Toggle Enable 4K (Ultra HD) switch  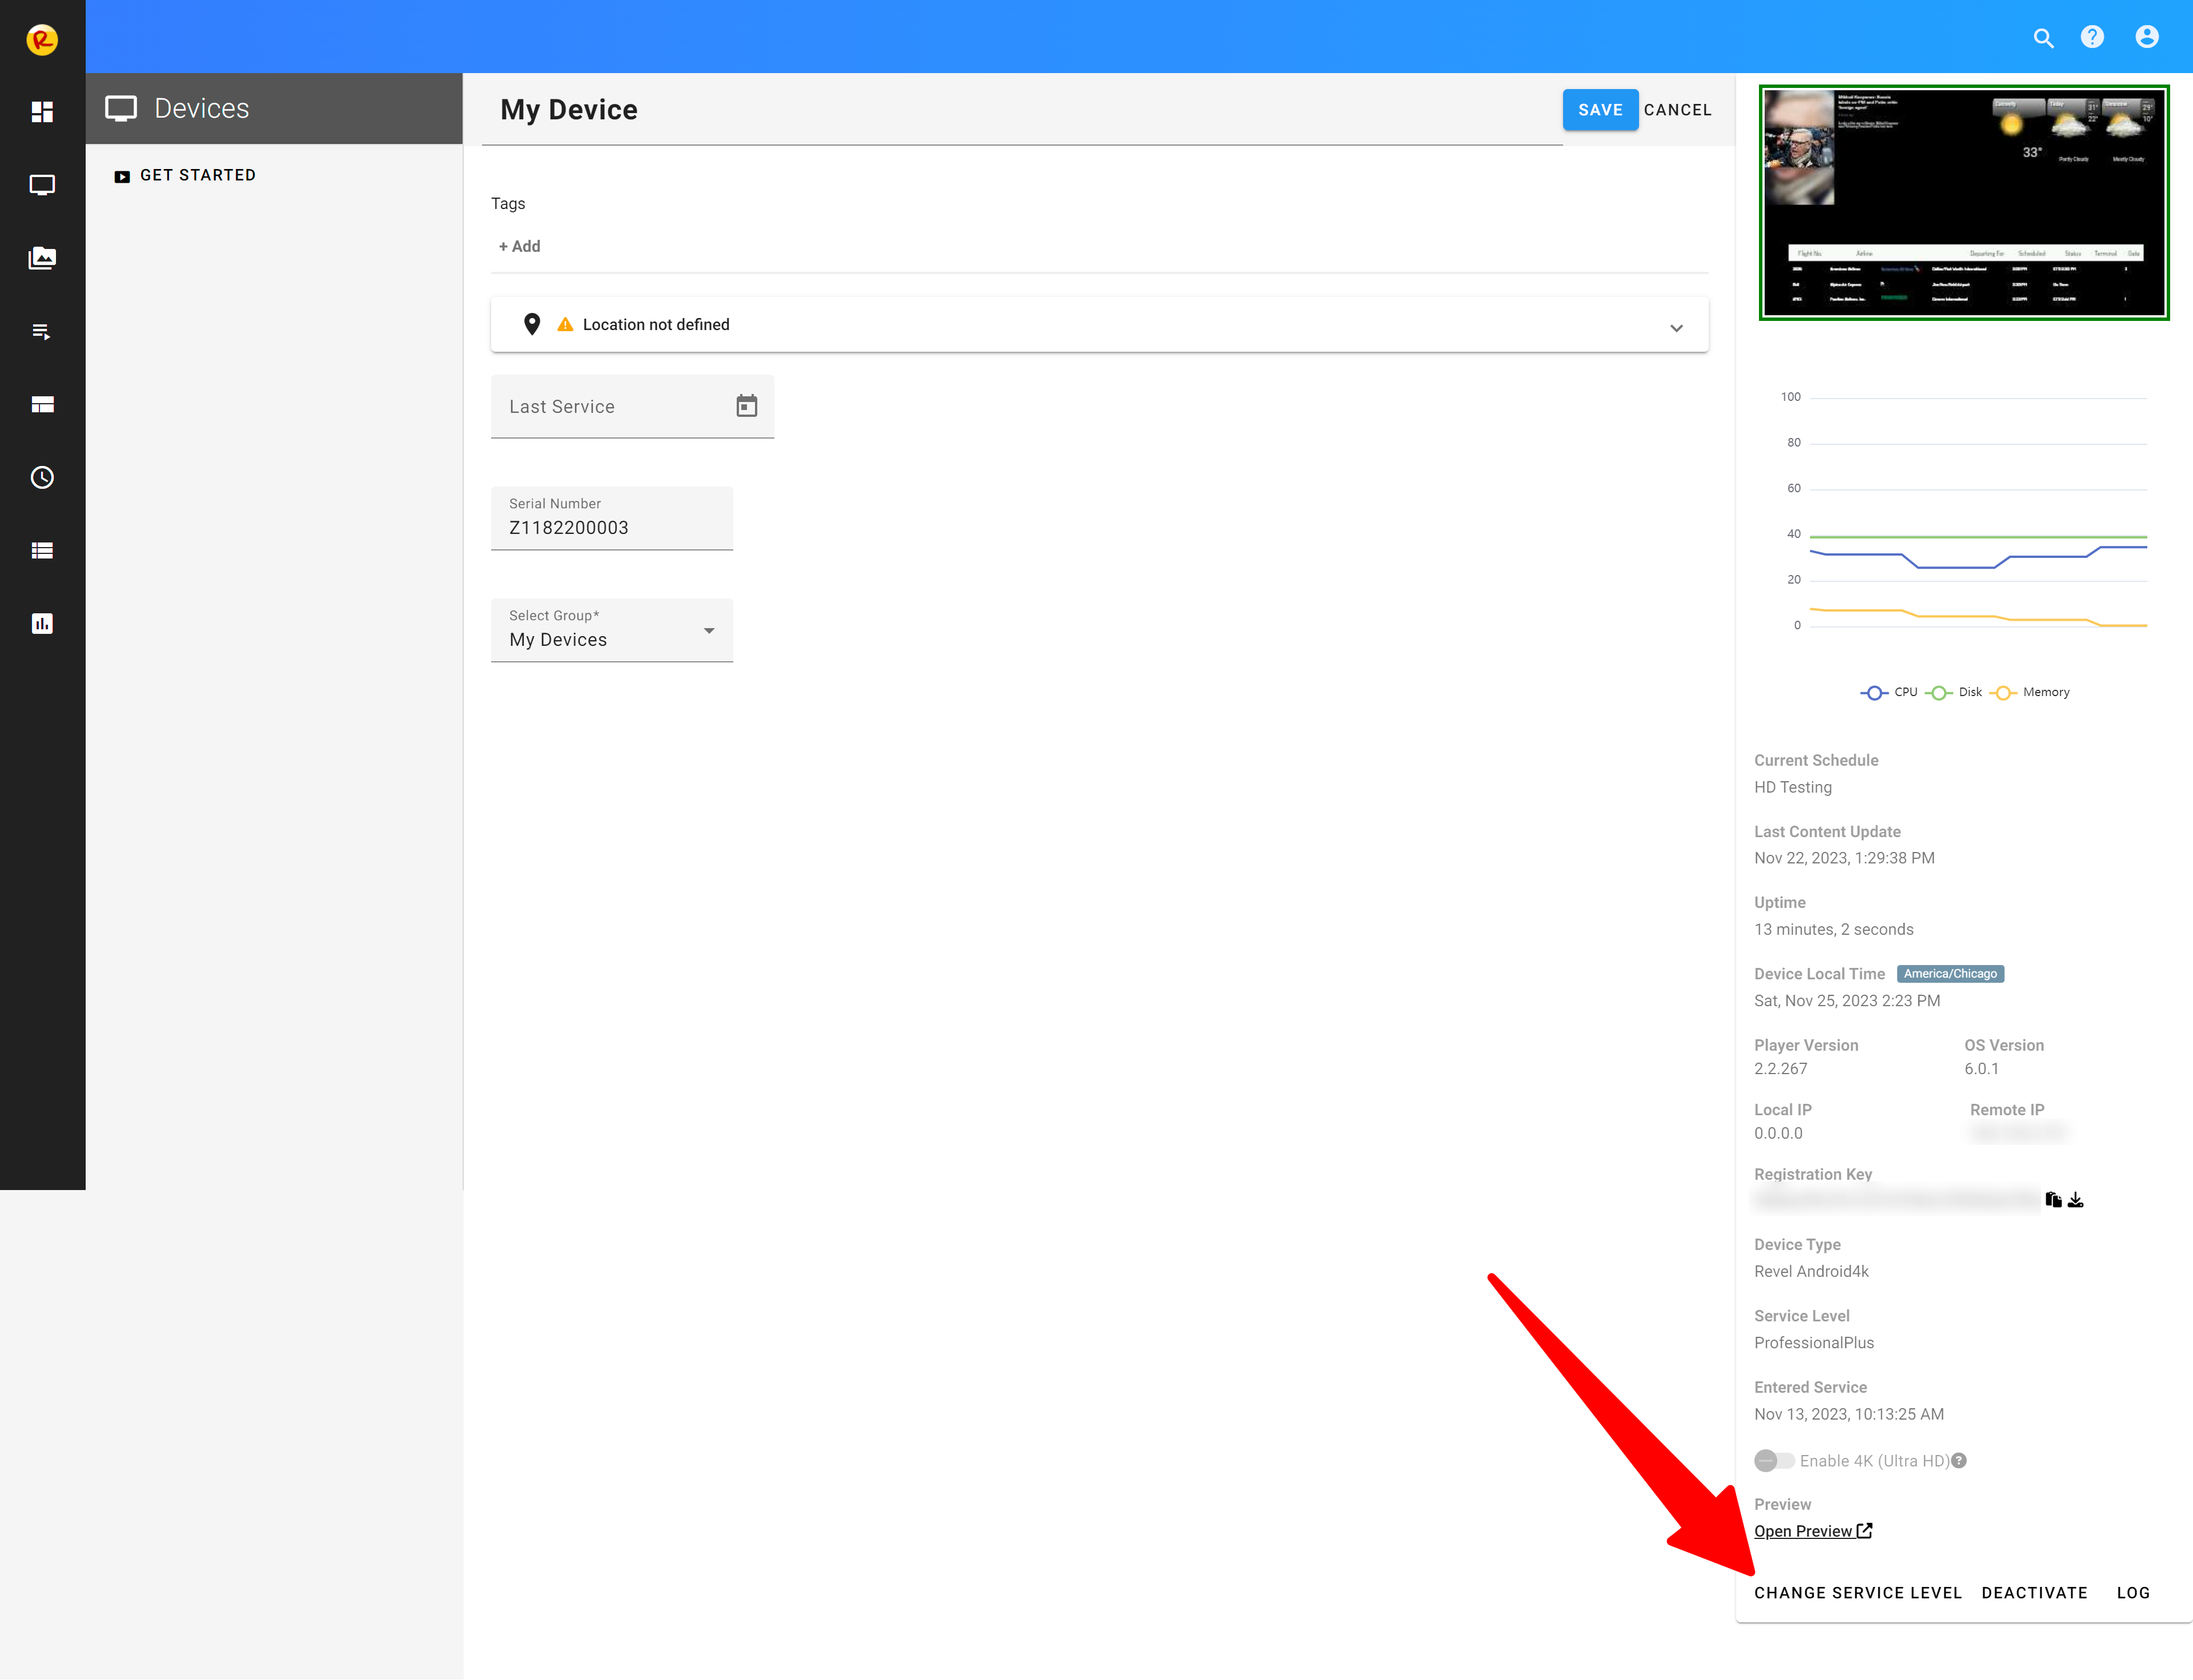[x=1774, y=1461]
